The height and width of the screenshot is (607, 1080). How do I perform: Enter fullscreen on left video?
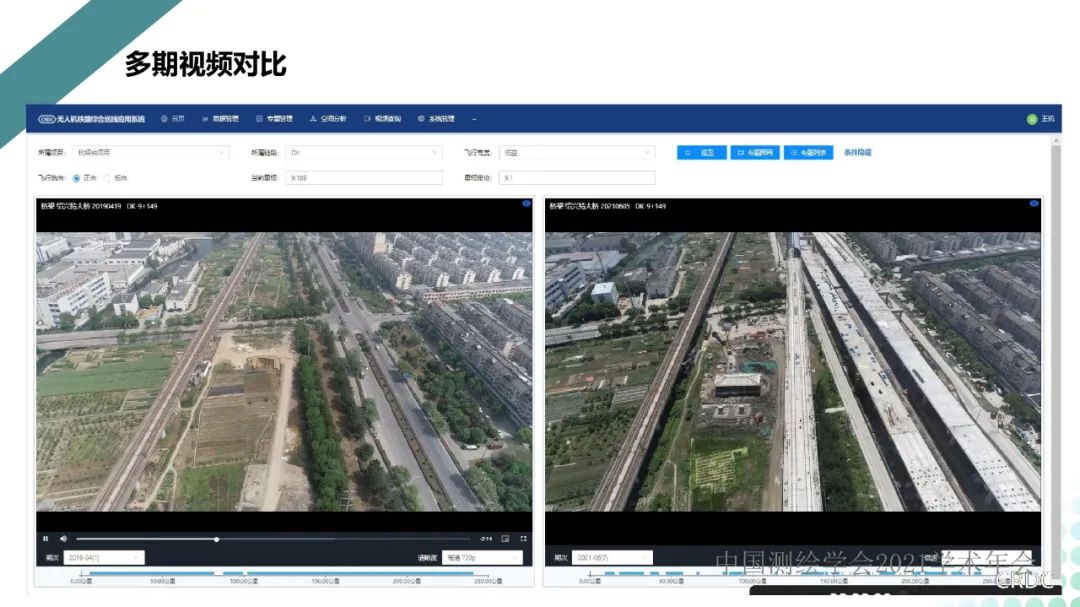coord(523,539)
